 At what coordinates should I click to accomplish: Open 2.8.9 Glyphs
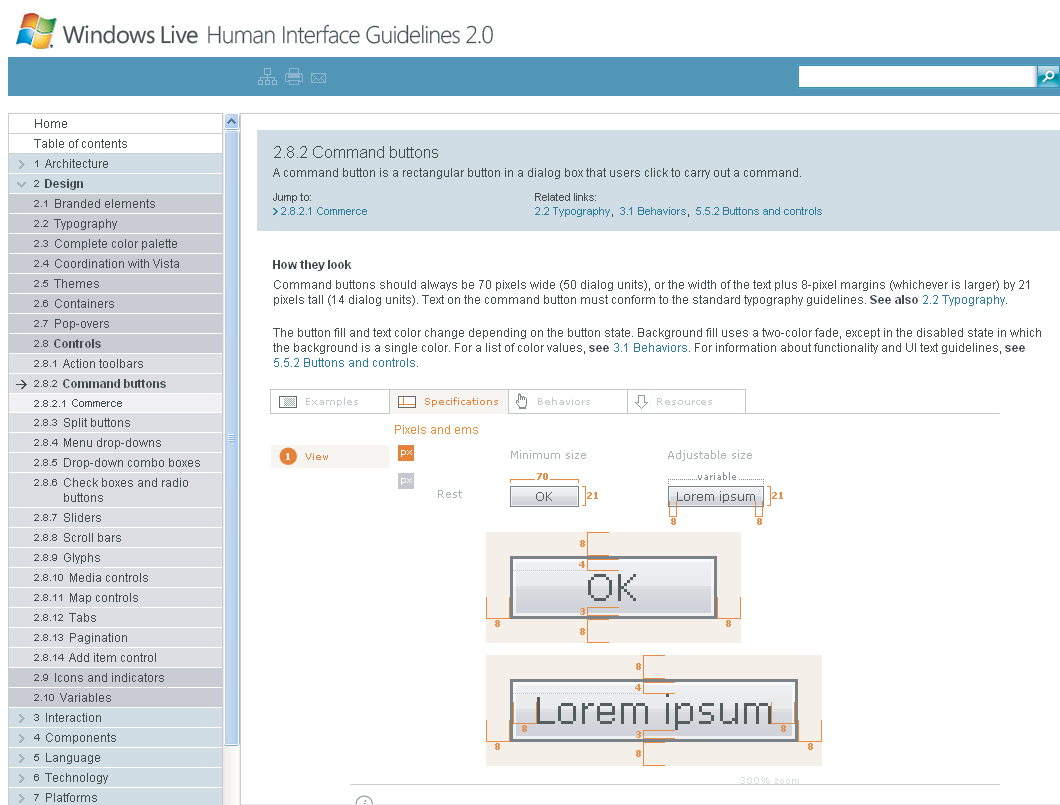pos(116,558)
